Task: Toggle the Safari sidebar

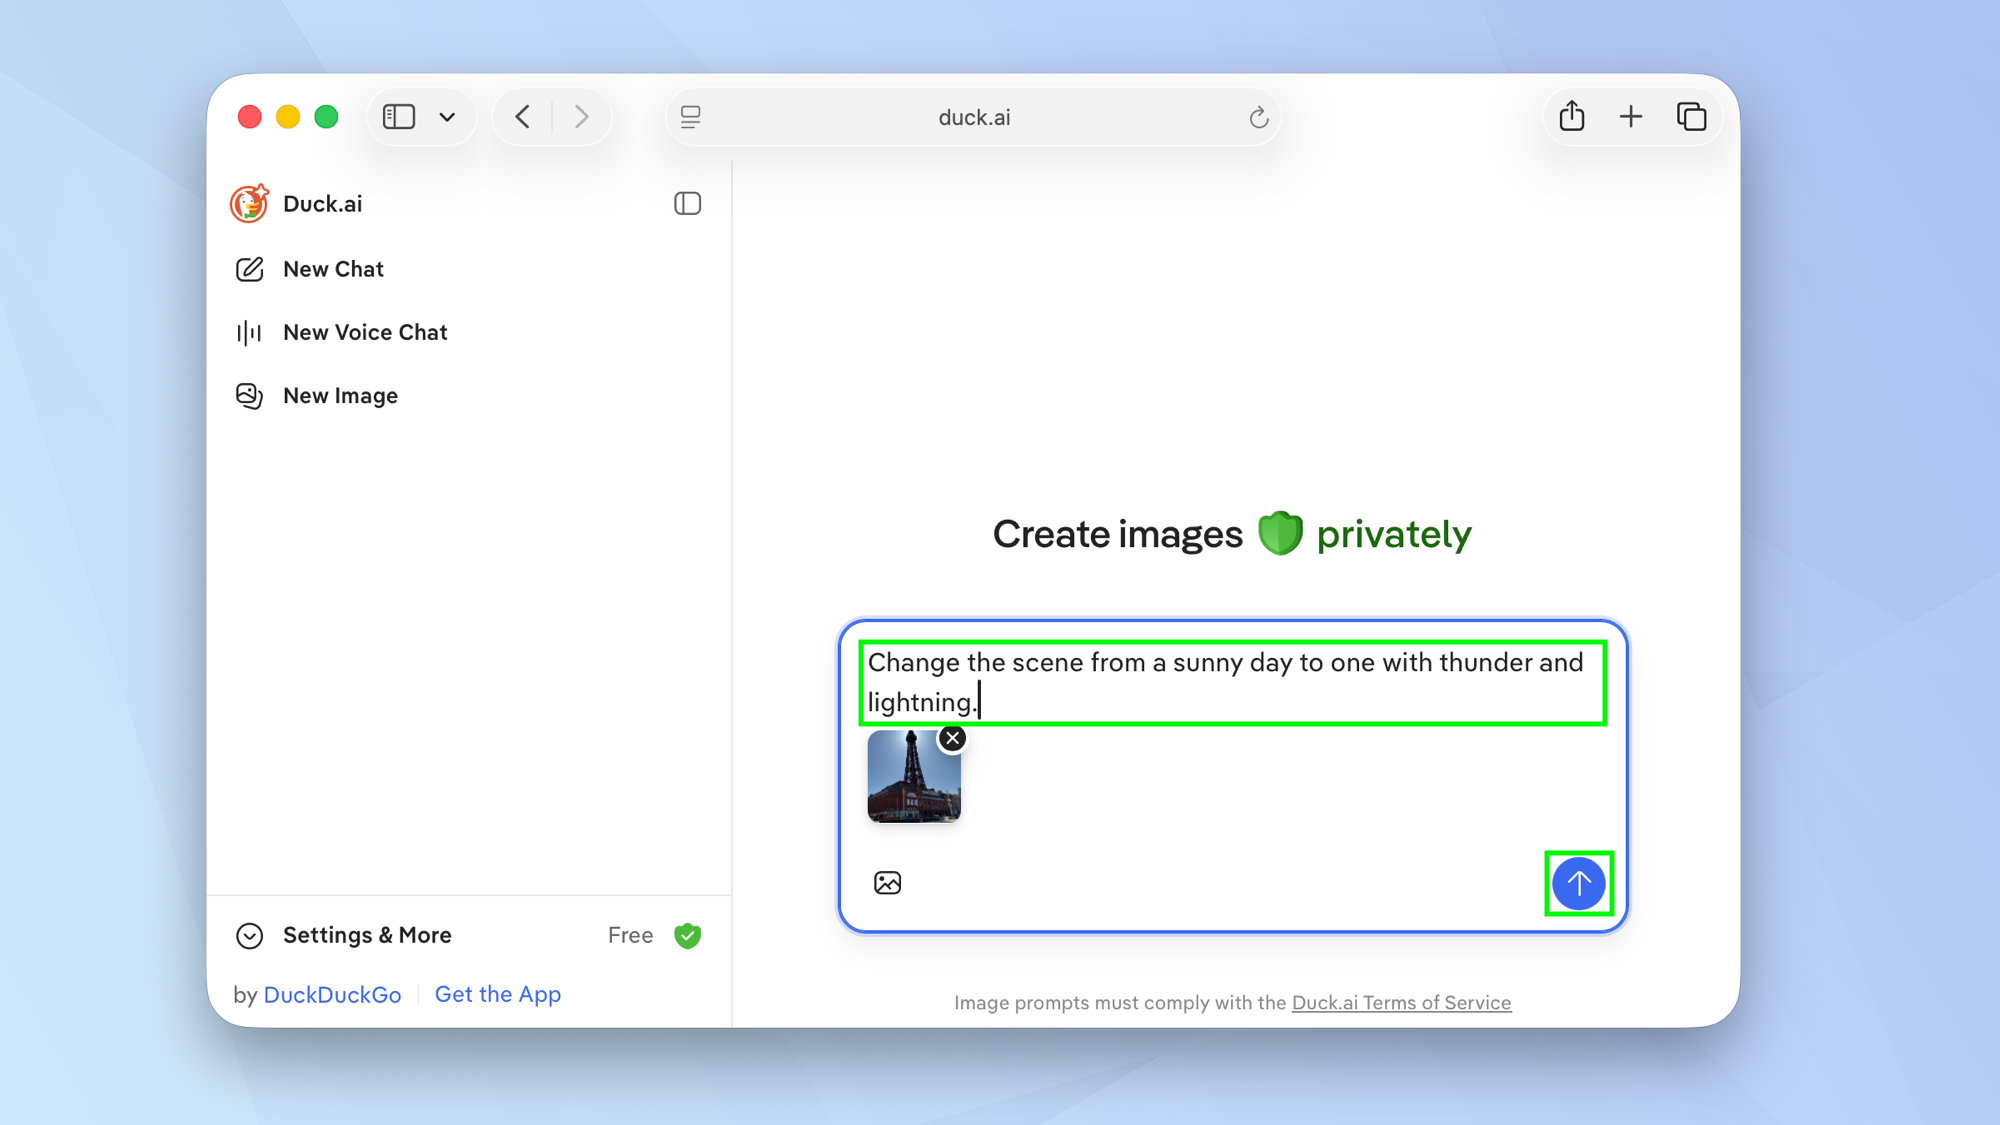Action: [x=398, y=116]
